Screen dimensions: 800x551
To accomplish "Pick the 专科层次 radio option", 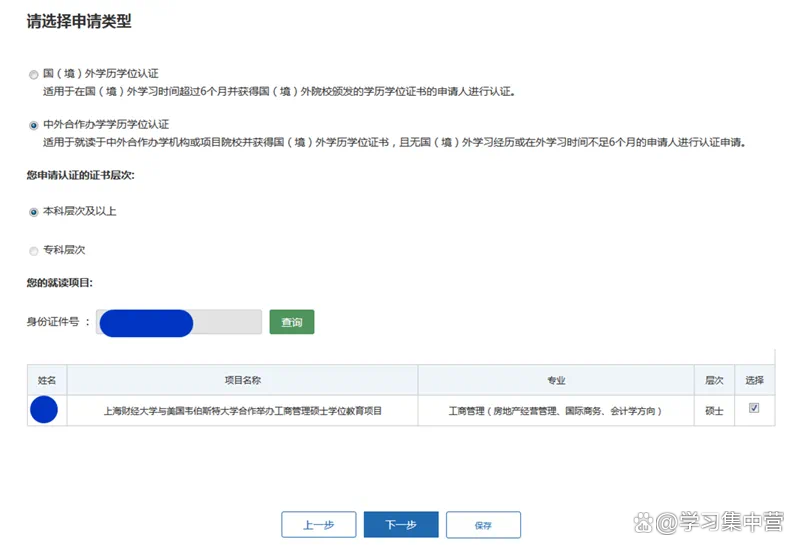I will pyautogui.click(x=34, y=250).
